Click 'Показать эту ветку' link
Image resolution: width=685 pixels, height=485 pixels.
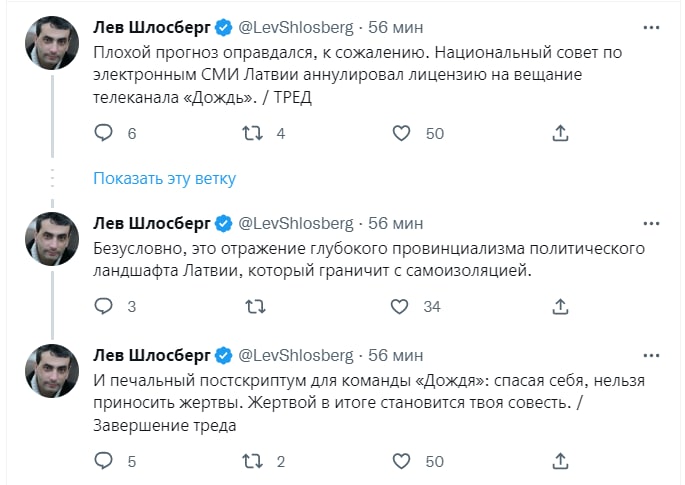tap(165, 178)
